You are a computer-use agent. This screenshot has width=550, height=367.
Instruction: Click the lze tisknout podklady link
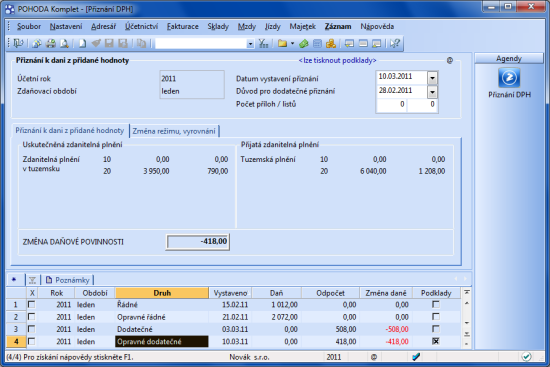[337, 60]
